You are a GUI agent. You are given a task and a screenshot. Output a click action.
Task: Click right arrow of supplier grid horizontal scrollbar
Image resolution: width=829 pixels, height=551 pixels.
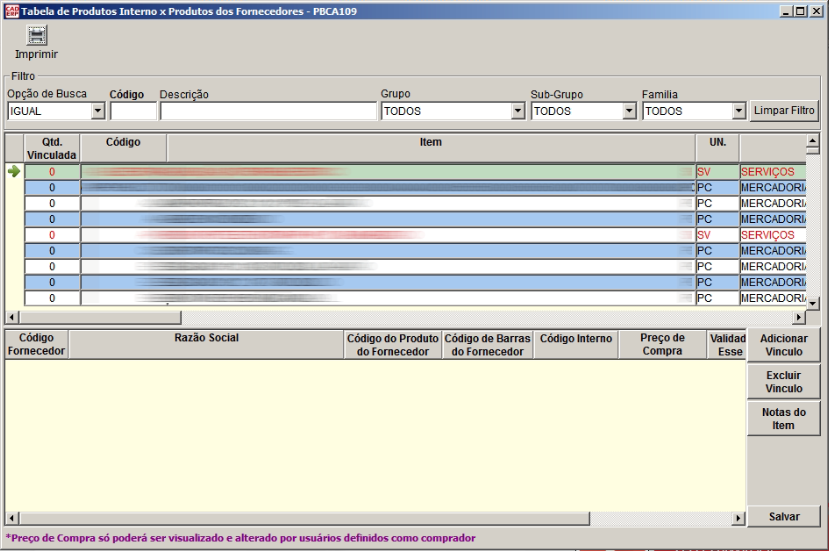pyautogui.click(x=738, y=518)
